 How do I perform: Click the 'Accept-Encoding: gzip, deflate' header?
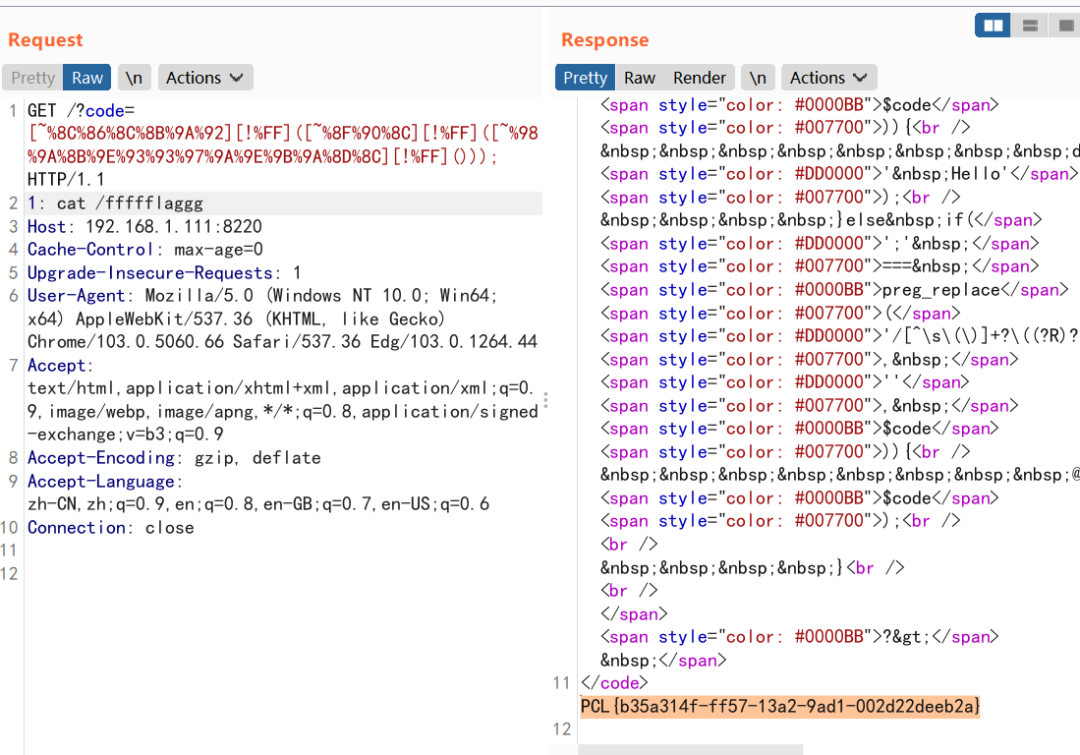point(174,458)
